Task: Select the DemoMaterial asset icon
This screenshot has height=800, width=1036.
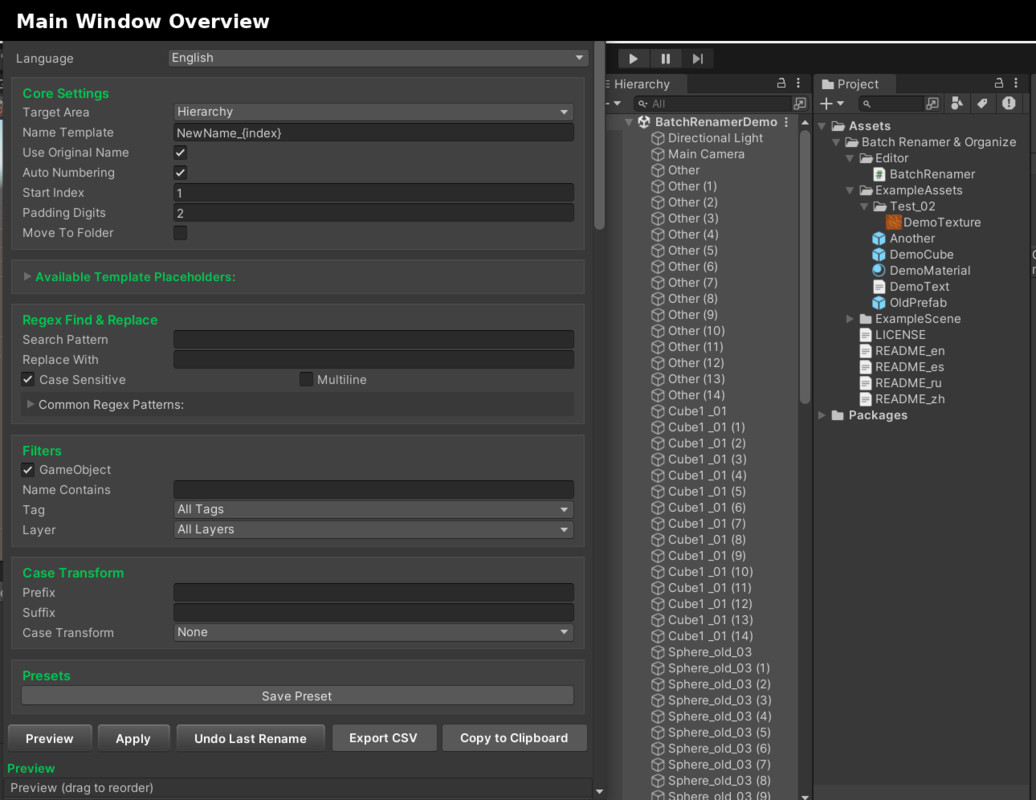Action: pyautogui.click(x=879, y=270)
